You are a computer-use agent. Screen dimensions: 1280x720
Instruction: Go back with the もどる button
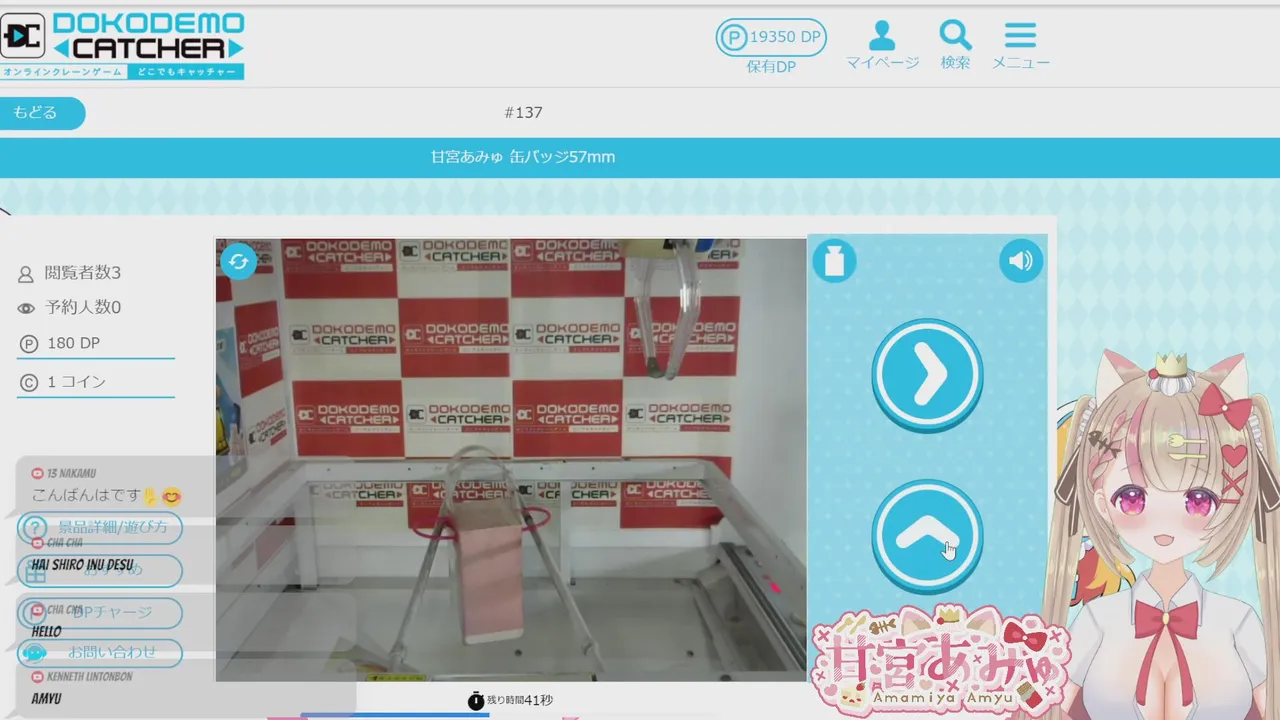point(42,113)
